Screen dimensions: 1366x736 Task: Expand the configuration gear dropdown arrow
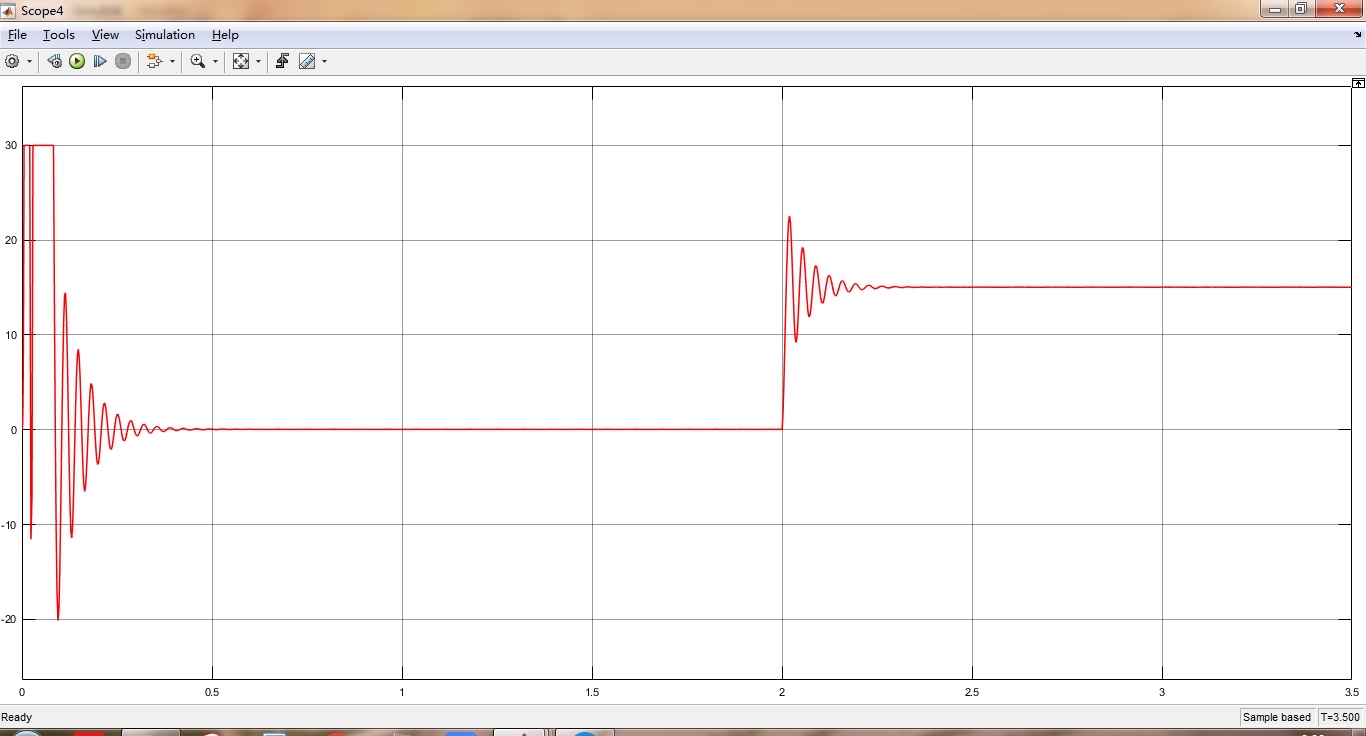pos(29,61)
